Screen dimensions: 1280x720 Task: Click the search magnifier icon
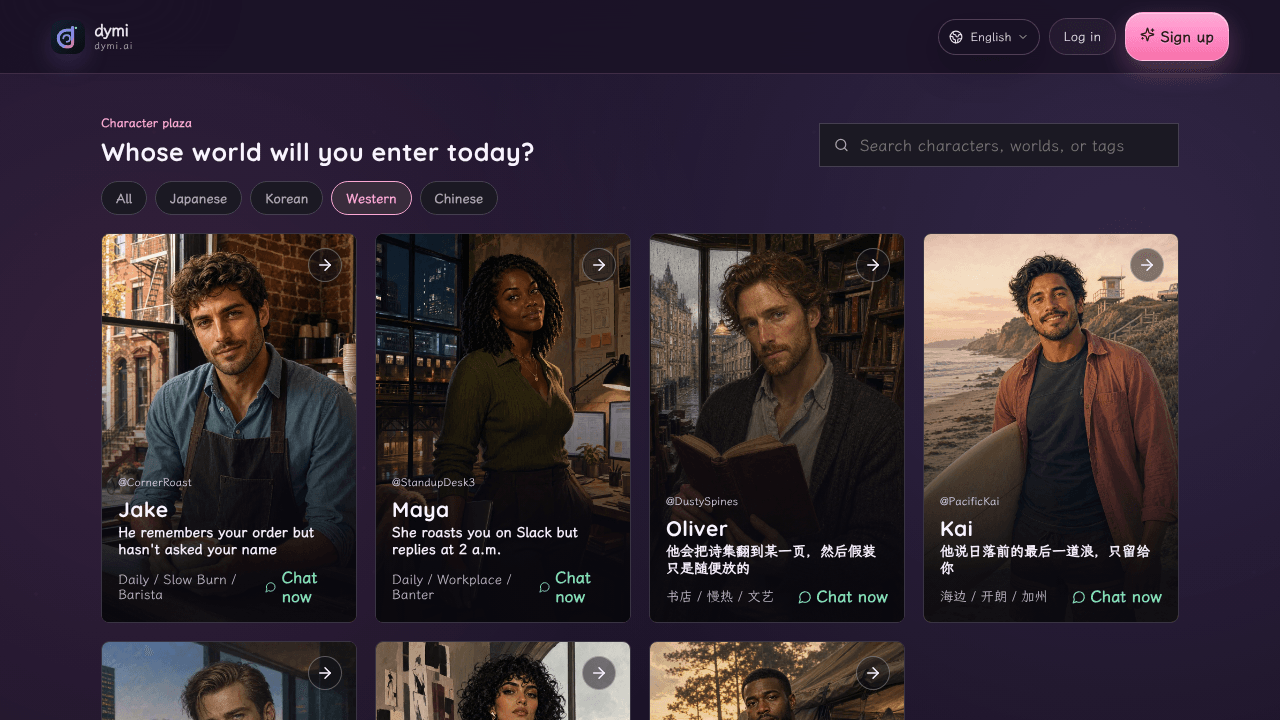click(842, 145)
